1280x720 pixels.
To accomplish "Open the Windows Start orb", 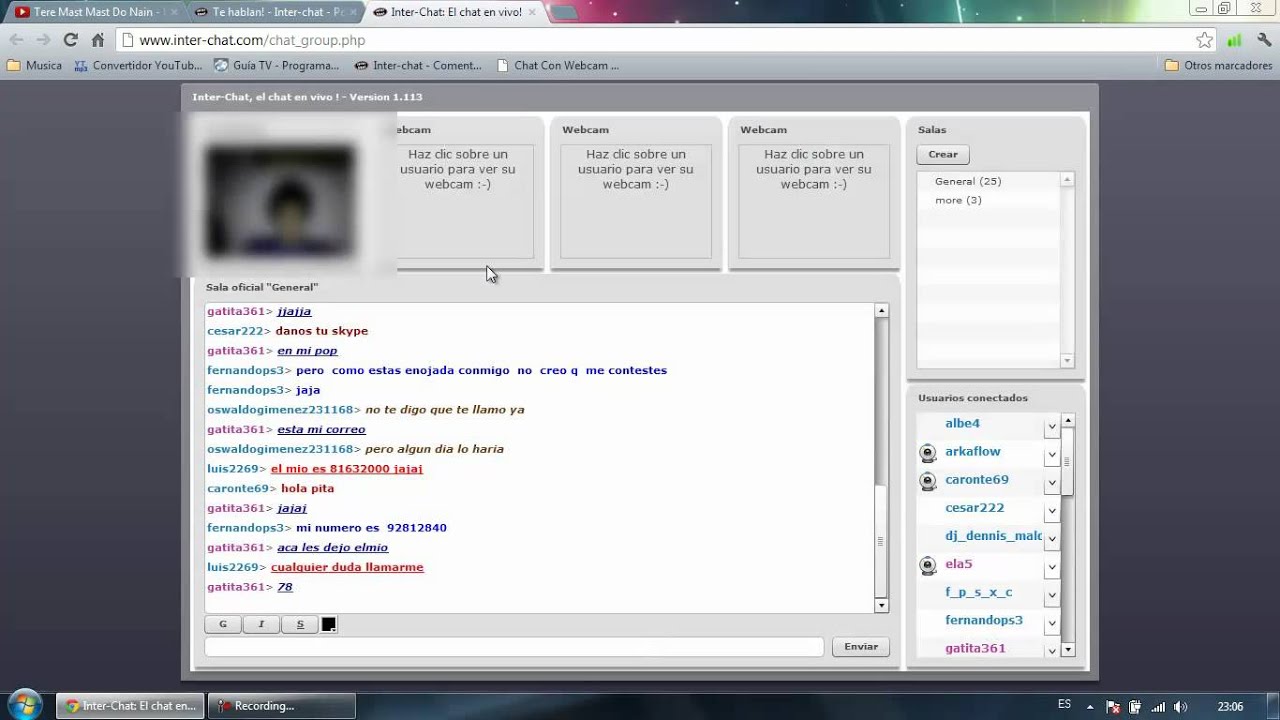I will [x=24, y=705].
